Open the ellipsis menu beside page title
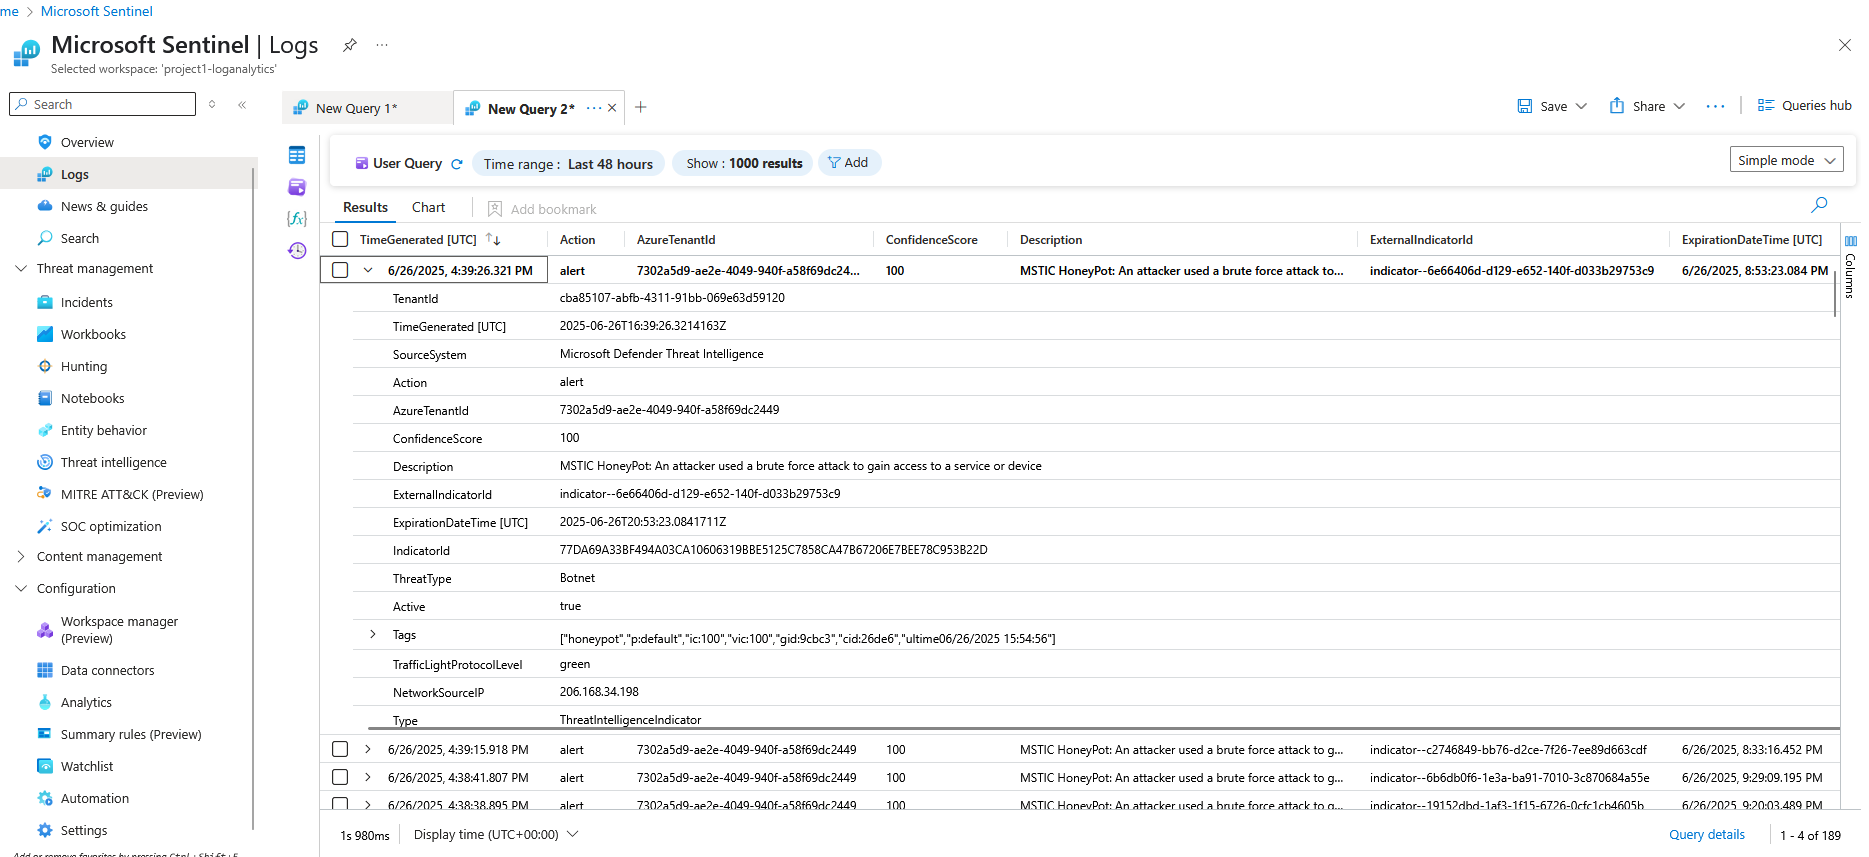The image size is (1869, 857). 382,45
